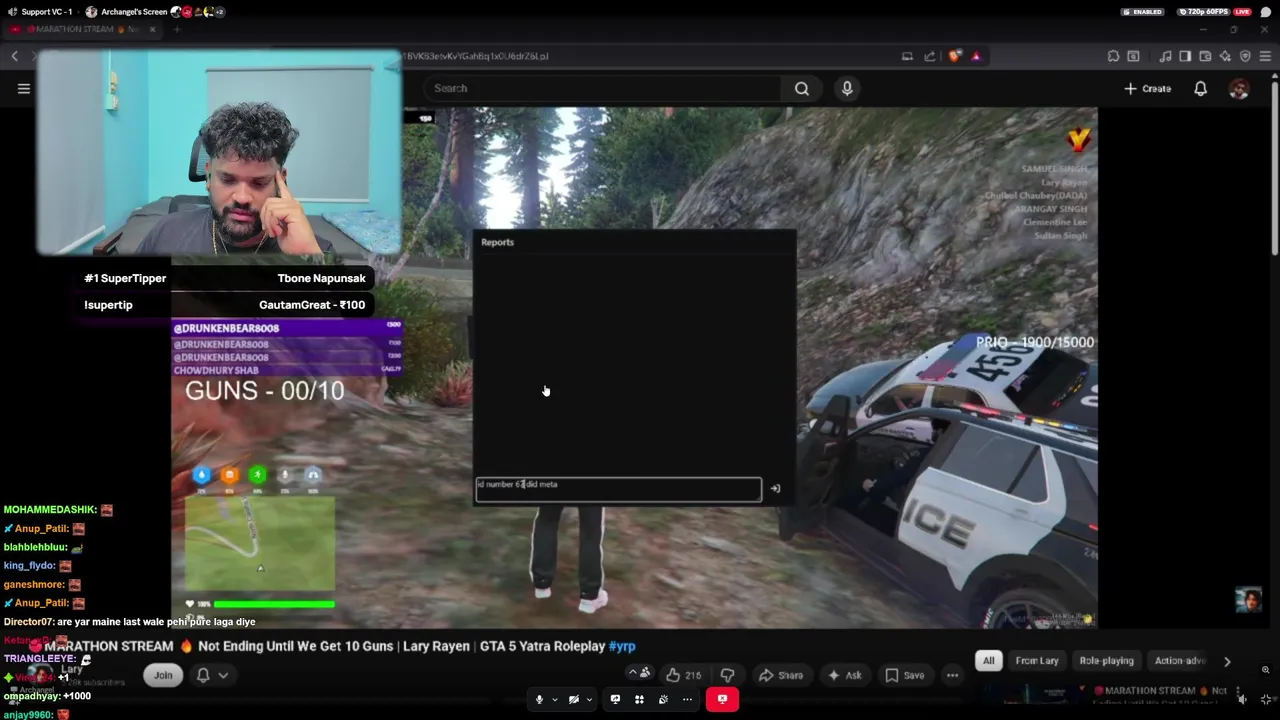
Task: Click the Join channel button
Action: [x=163, y=675]
